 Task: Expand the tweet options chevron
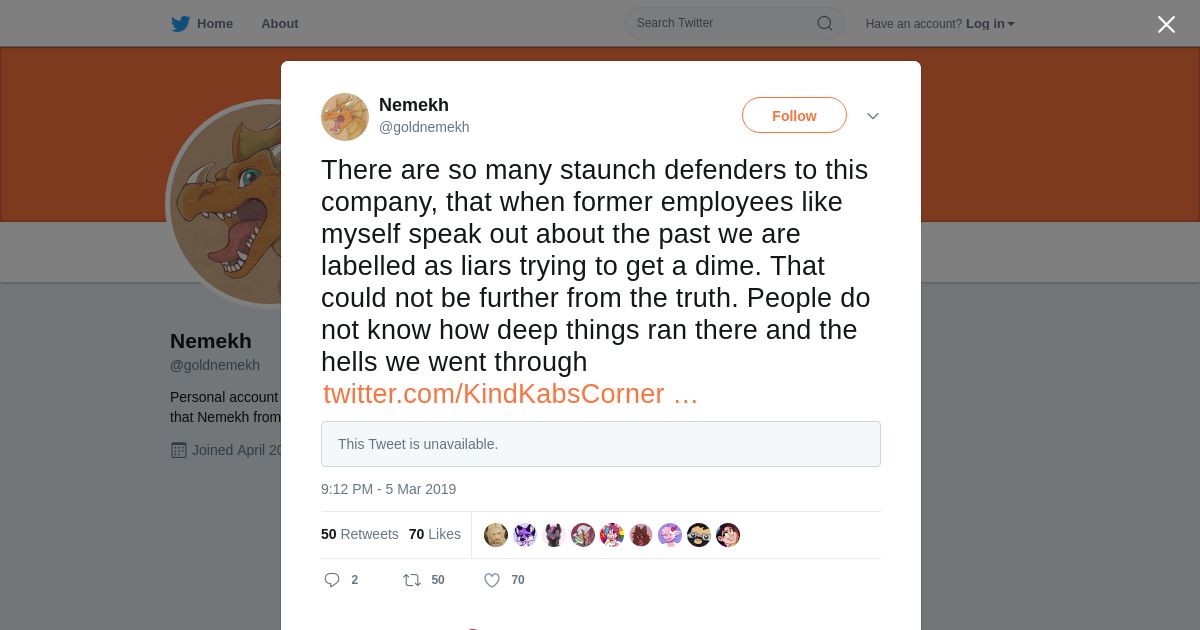pyautogui.click(x=873, y=116)
